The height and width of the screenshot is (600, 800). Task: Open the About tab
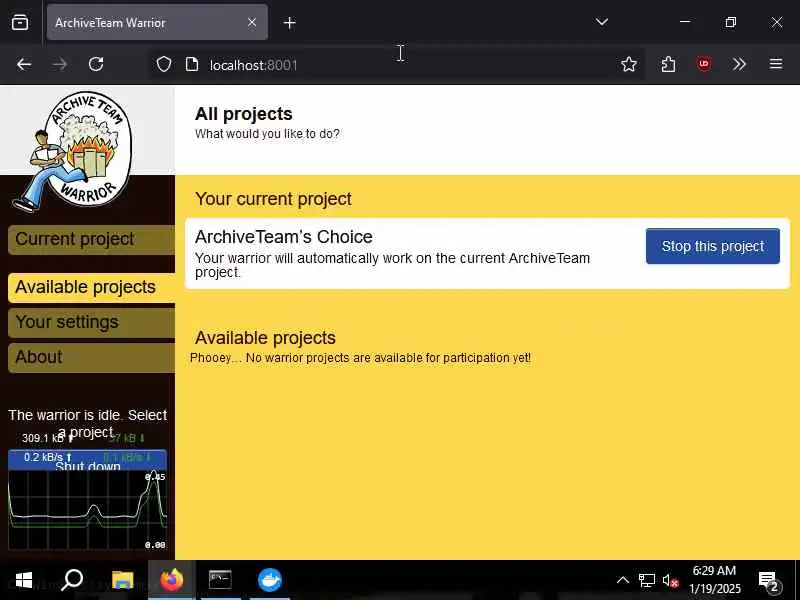click(92, 357)
